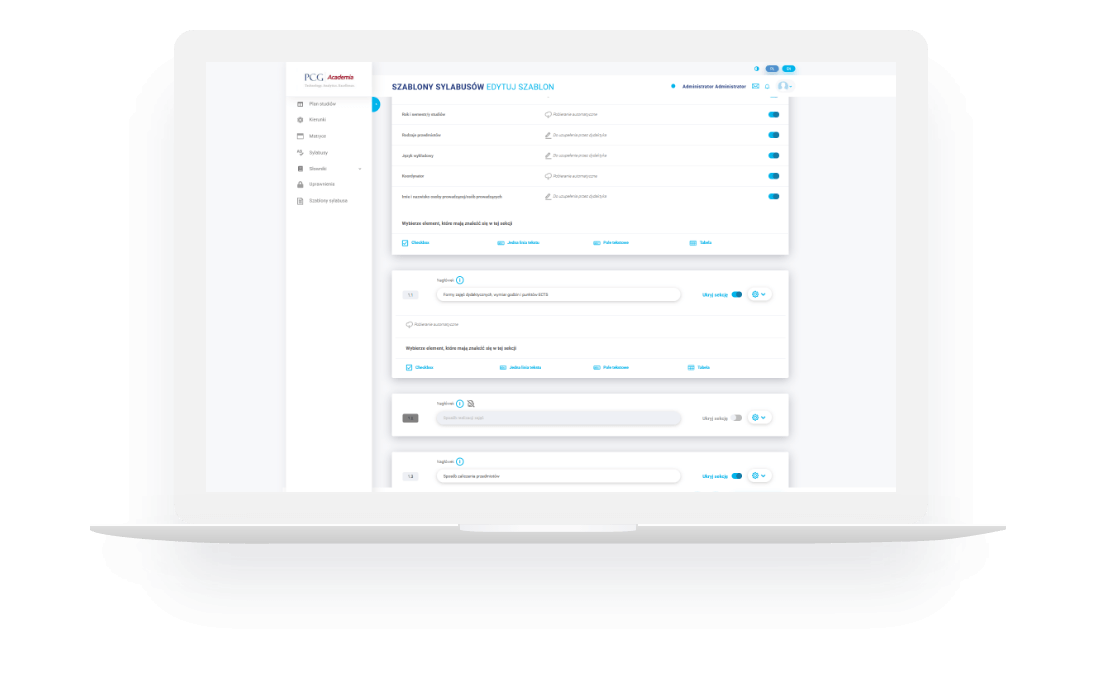The height and width of the screenshot is (674, 1096).
Task: Click header input field of section 1.1
Action: point(558,295)
